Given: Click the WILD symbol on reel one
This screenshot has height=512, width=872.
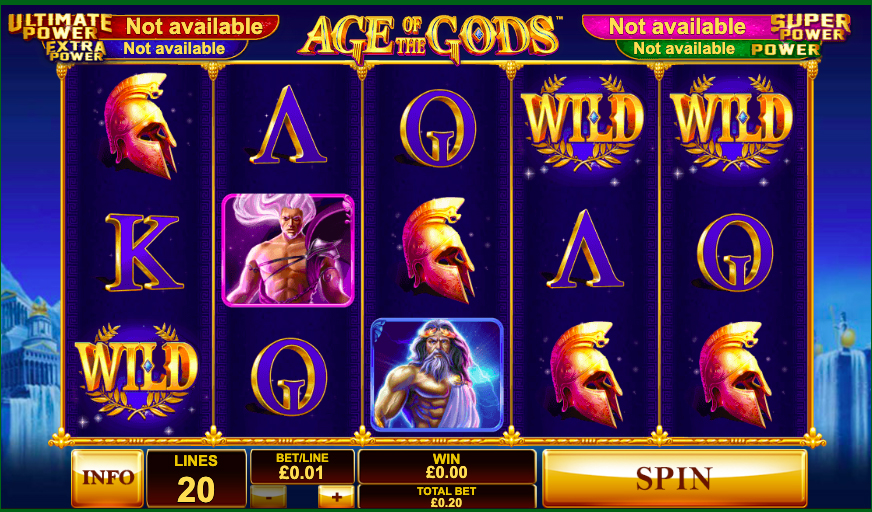Looking at the screenshot, I should click(x=139, y=371).
